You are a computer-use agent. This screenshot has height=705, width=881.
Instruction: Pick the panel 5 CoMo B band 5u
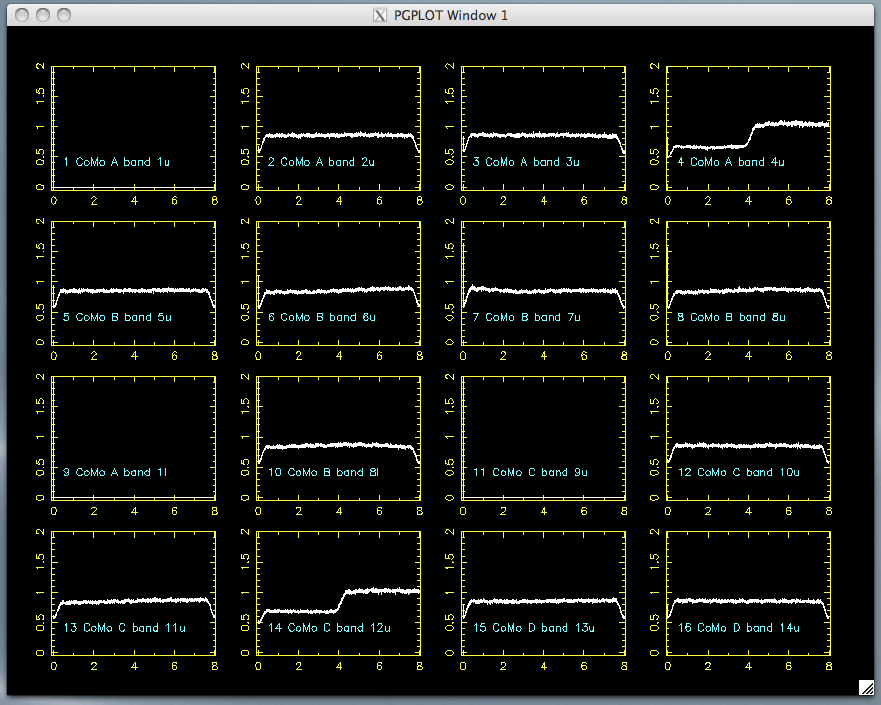click(134, 283)
